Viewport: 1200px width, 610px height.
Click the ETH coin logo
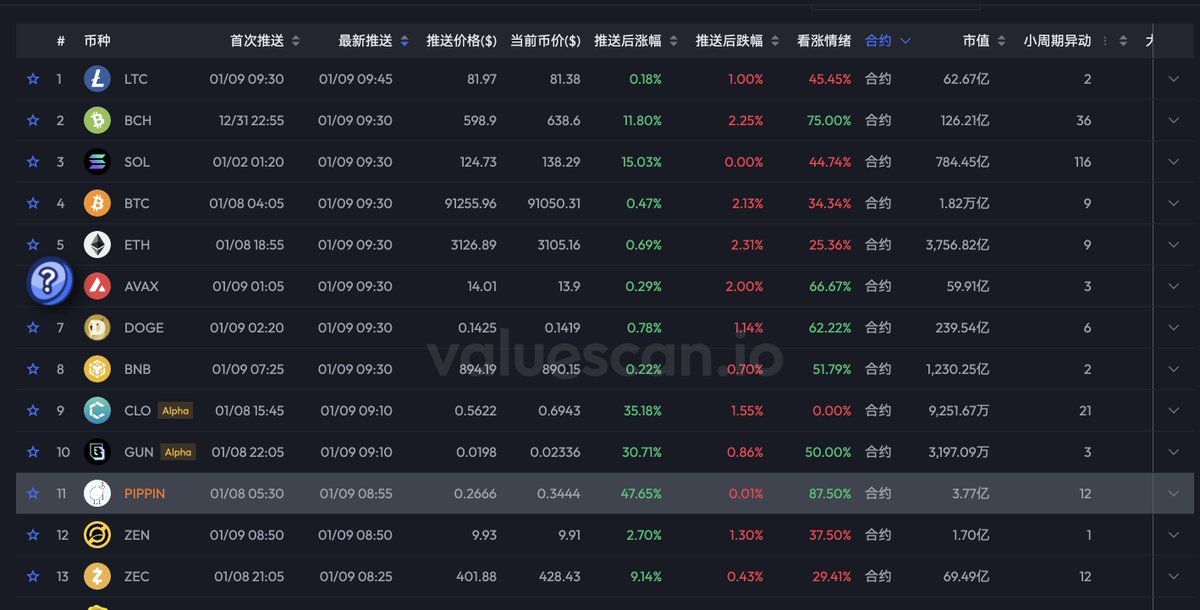pyautogui.click(x=97, y=245)
